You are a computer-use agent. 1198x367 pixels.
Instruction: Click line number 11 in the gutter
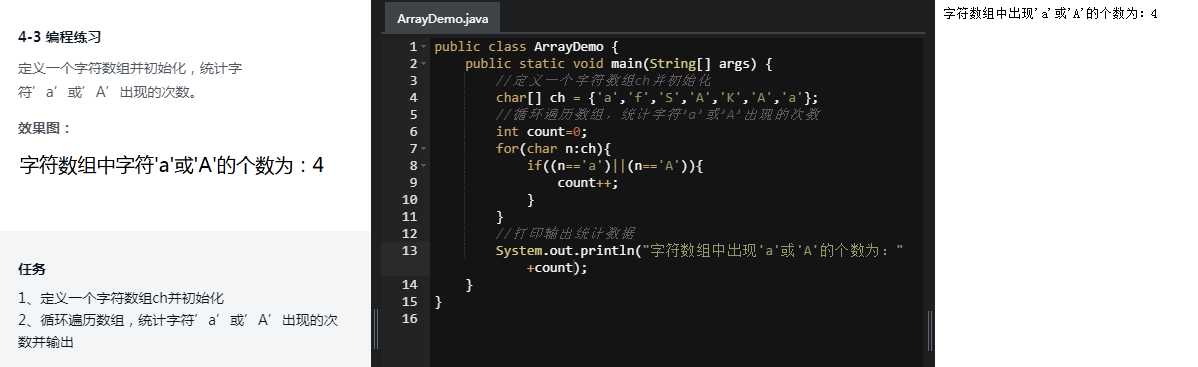(x=410, y=216)
